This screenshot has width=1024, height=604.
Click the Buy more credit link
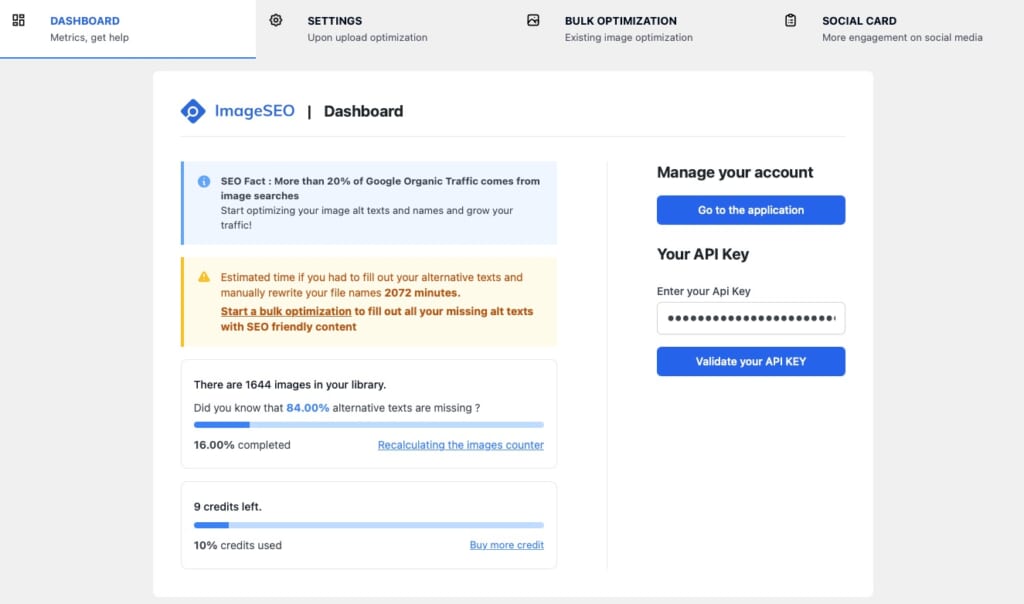[x=507, y=545]
